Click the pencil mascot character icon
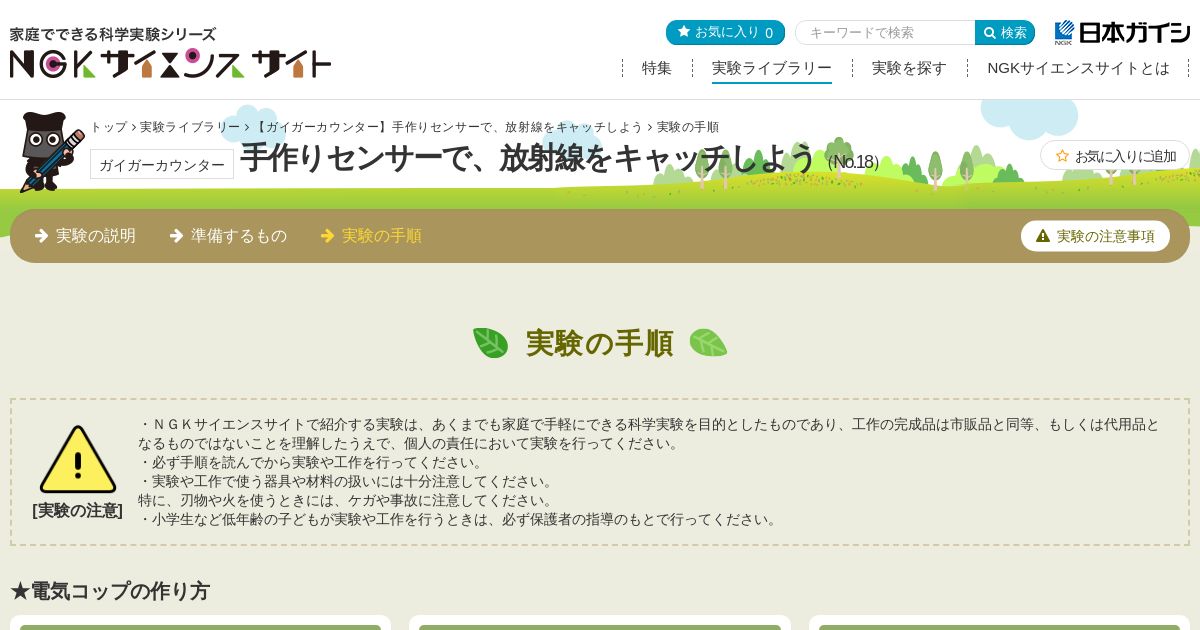1200x630 pixels. pyautogui.click(x=52, y=151)
